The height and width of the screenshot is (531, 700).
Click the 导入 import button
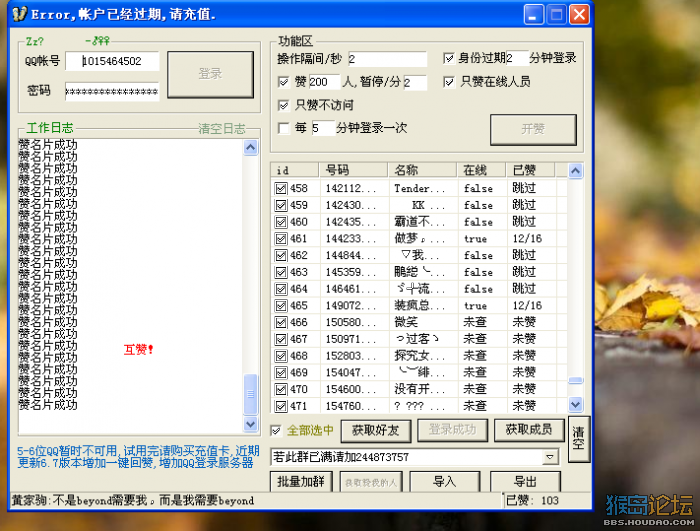click(x=445, y=482)
